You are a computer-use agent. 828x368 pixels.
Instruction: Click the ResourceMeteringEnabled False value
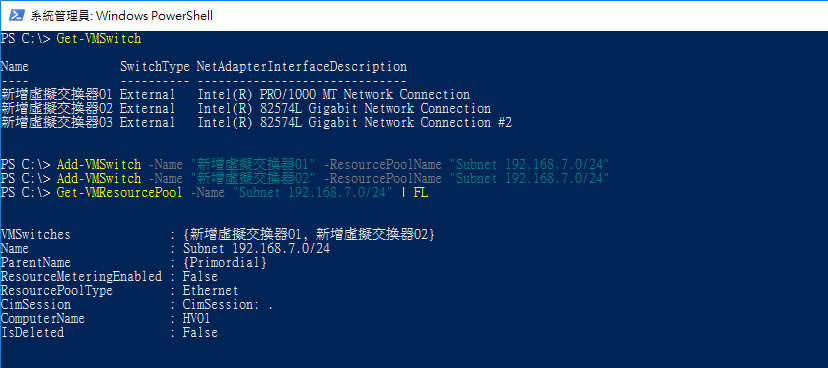pos(200,277)
